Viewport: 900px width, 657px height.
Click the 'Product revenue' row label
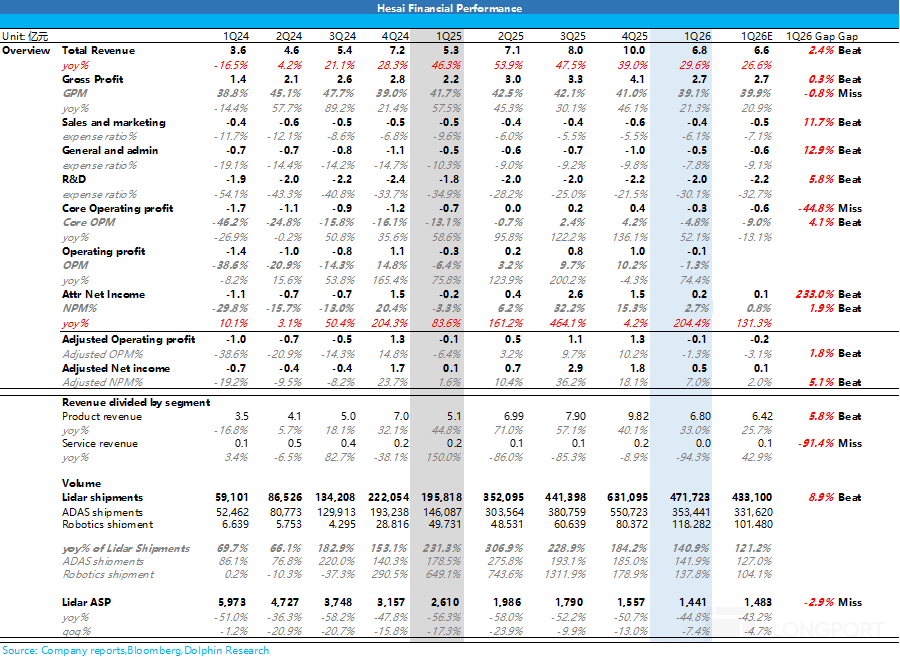click(x=102, y=417)
